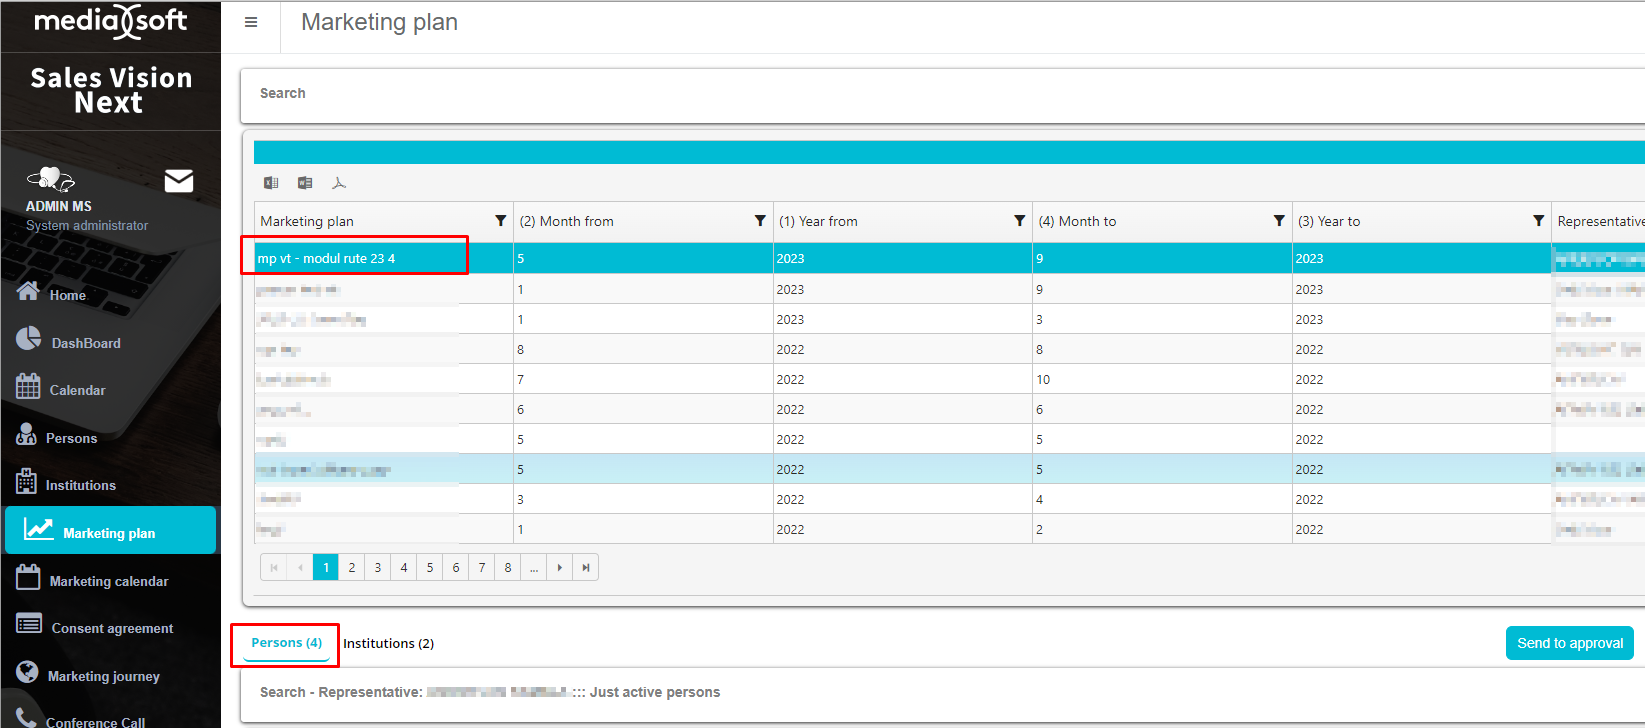Export table to Word
Image resolution: width=1645 pixels, height=728 pixels.
click(x=305, y=183)
